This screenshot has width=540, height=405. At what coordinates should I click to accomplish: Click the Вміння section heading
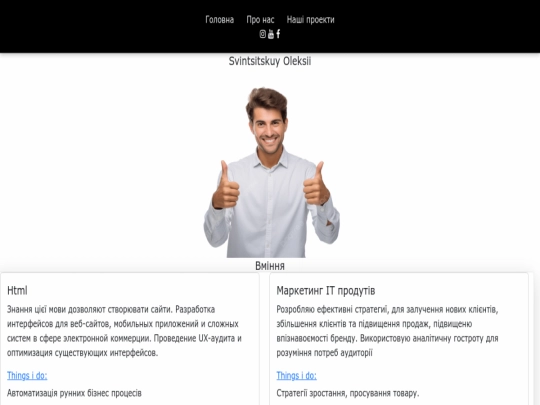point(270,266)
